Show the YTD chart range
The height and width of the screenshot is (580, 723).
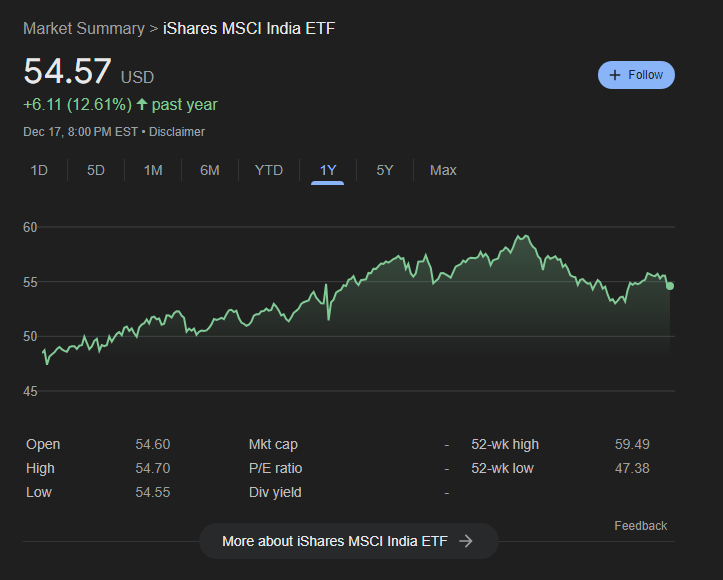[x=269, y=170]
